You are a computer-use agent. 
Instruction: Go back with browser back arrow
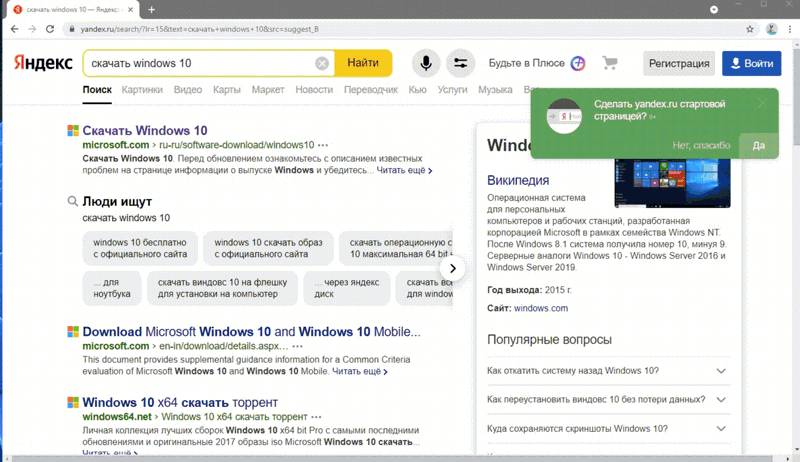coord(14,29)
